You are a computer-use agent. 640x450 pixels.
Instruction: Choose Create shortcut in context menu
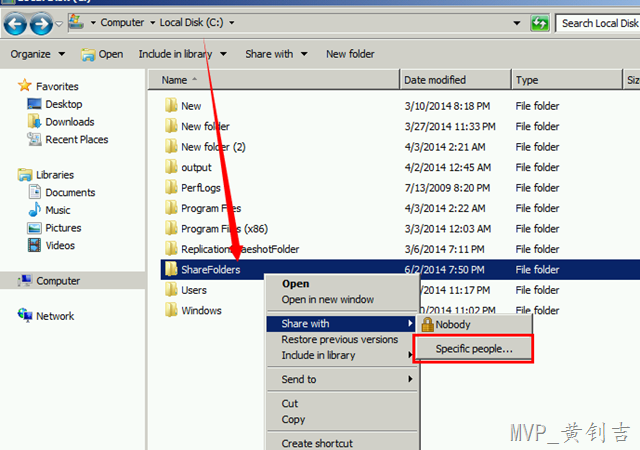tap(342, 443)
